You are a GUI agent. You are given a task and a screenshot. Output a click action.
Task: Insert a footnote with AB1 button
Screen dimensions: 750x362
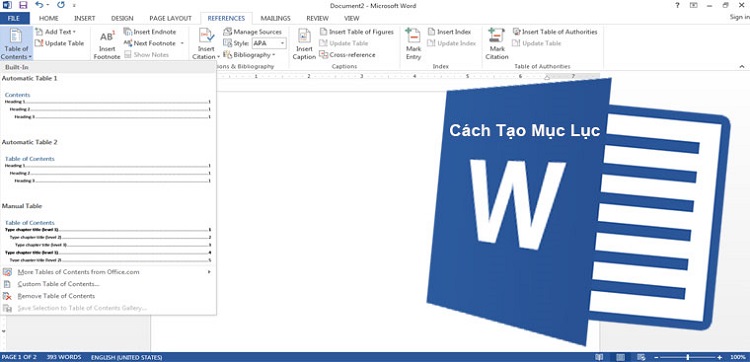point(107,45)
